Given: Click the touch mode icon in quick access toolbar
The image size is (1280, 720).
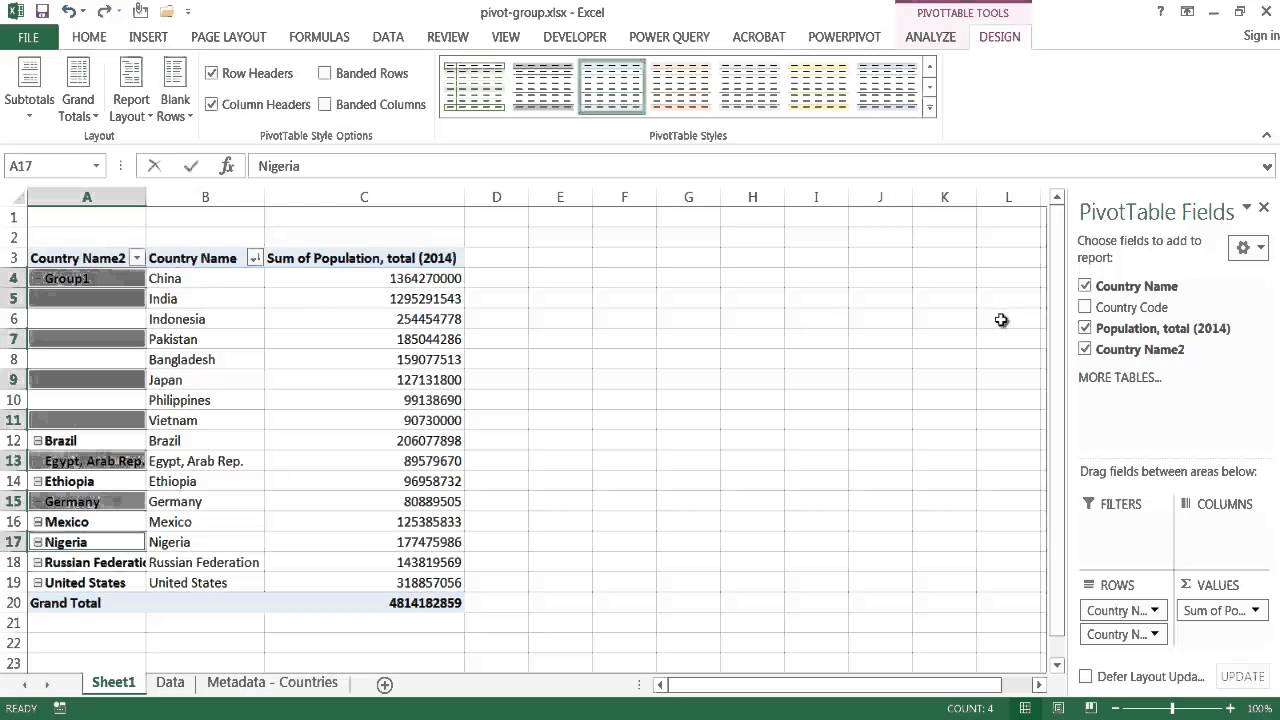Looking at the screenshot, I should tap(140, 12).
